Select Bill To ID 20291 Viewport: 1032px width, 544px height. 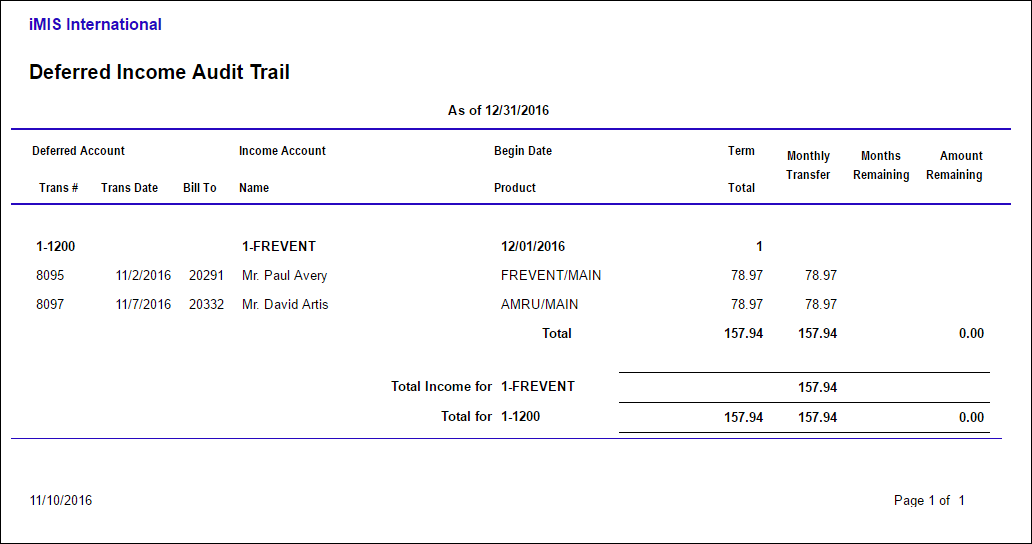(206, 276)
